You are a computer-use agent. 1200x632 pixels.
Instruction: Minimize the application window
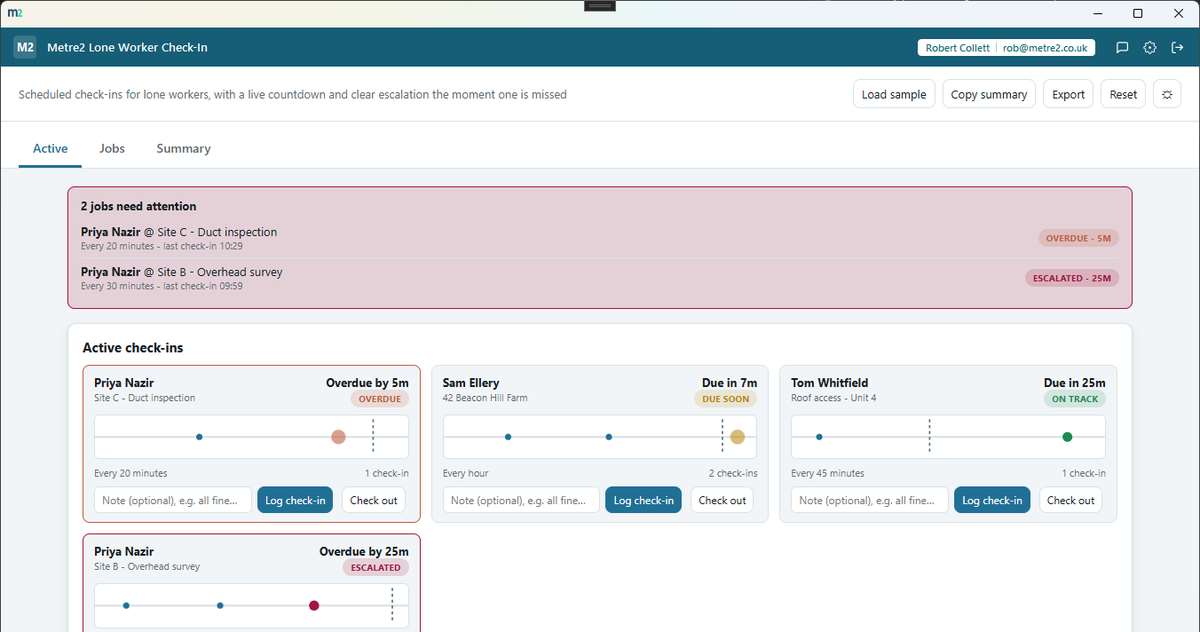click(x=1098, y=13)
